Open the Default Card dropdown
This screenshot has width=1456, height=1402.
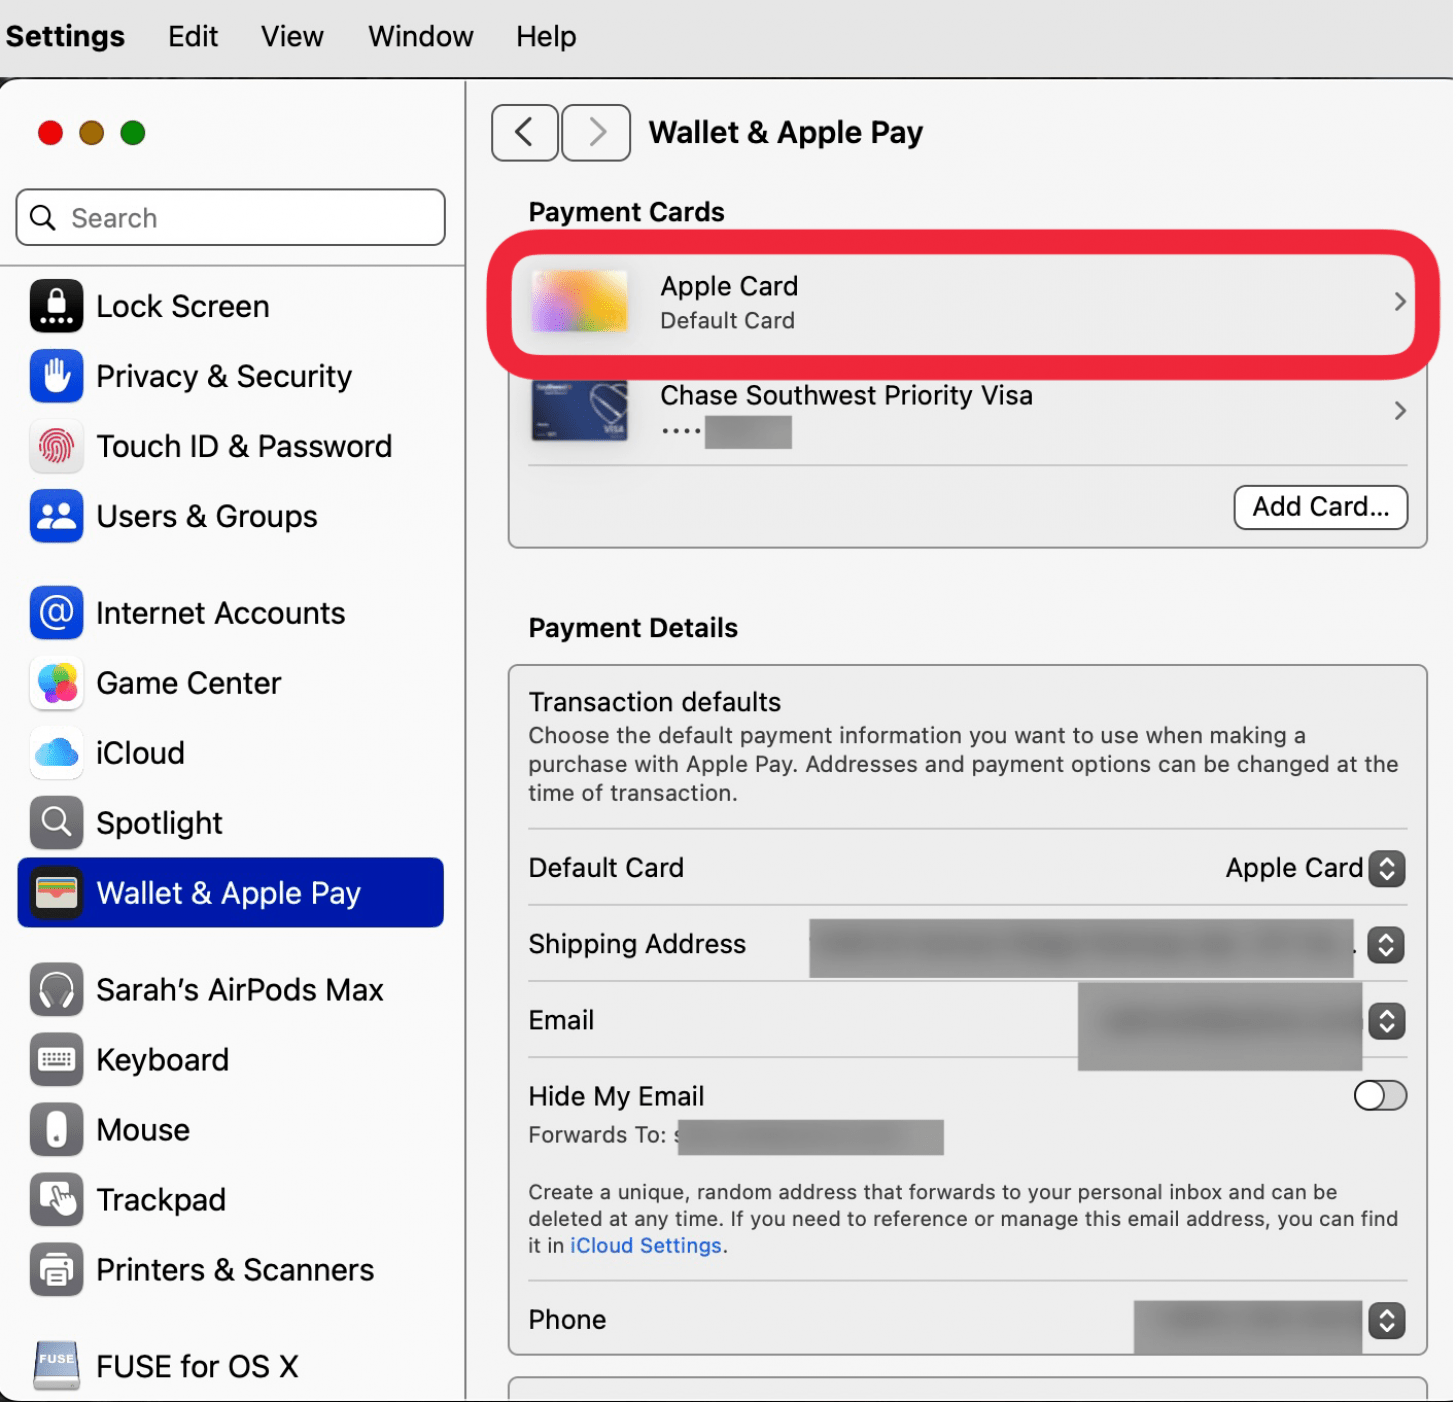(1386, 868)
